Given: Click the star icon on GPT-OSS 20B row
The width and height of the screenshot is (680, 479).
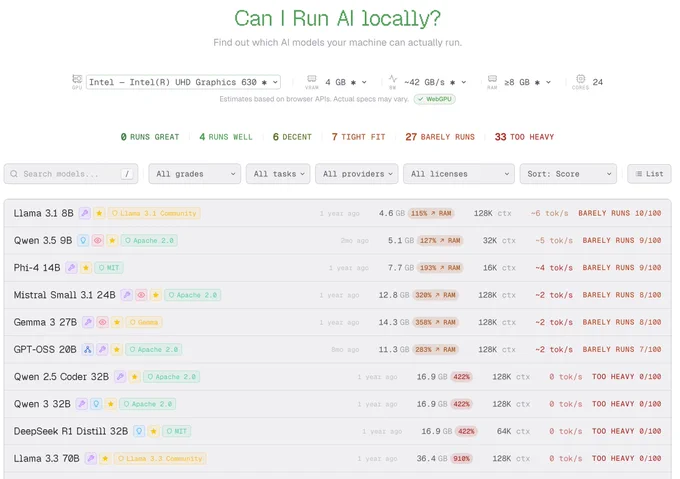Looking at the screenshot, I should pyautogui.click(x=117, y=349).
